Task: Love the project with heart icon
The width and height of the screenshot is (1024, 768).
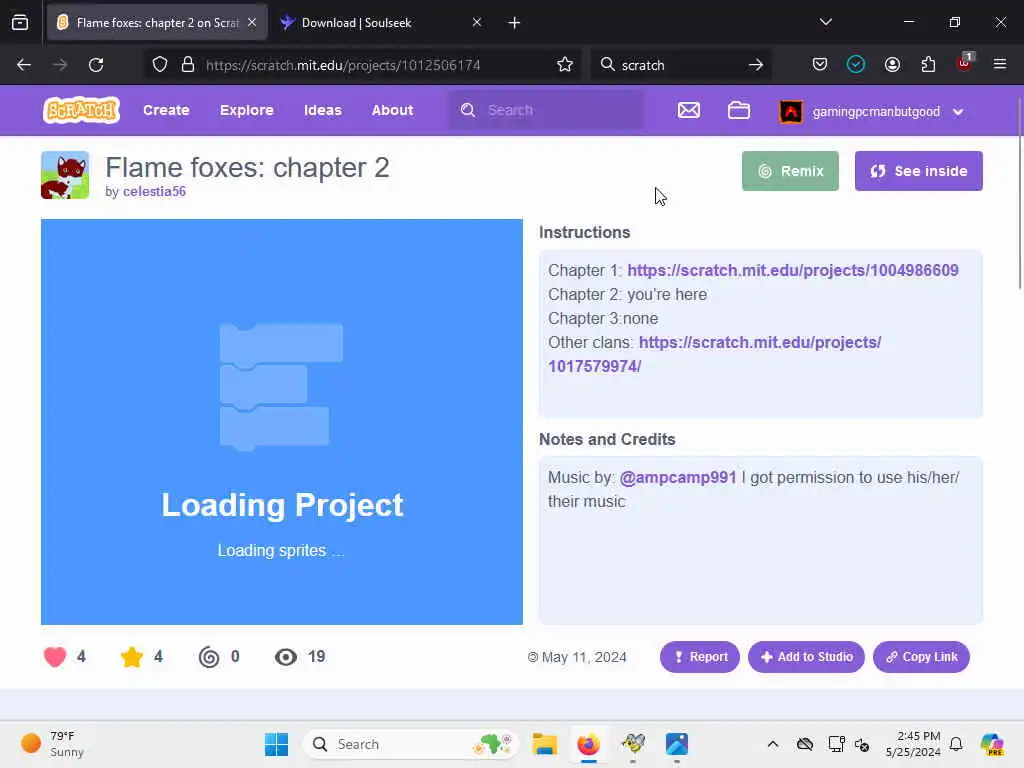Action: click(55, 656)
